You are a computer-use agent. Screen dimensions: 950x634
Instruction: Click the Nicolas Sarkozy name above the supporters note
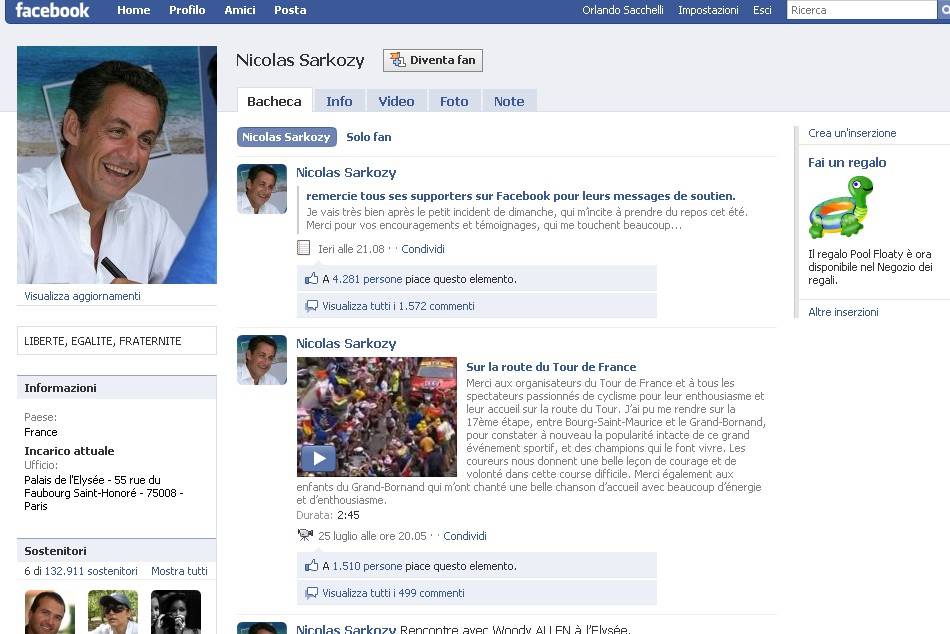(346, 173)
